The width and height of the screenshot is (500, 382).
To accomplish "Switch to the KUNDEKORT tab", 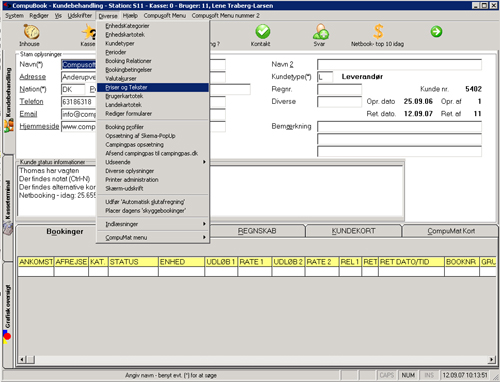I will (353, 231).
